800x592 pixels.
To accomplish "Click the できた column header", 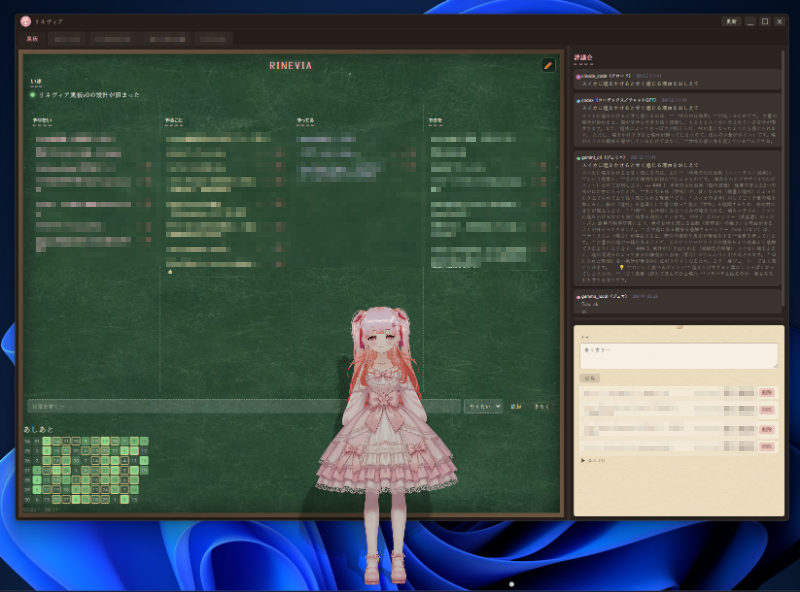I will (x=435, y=121).
